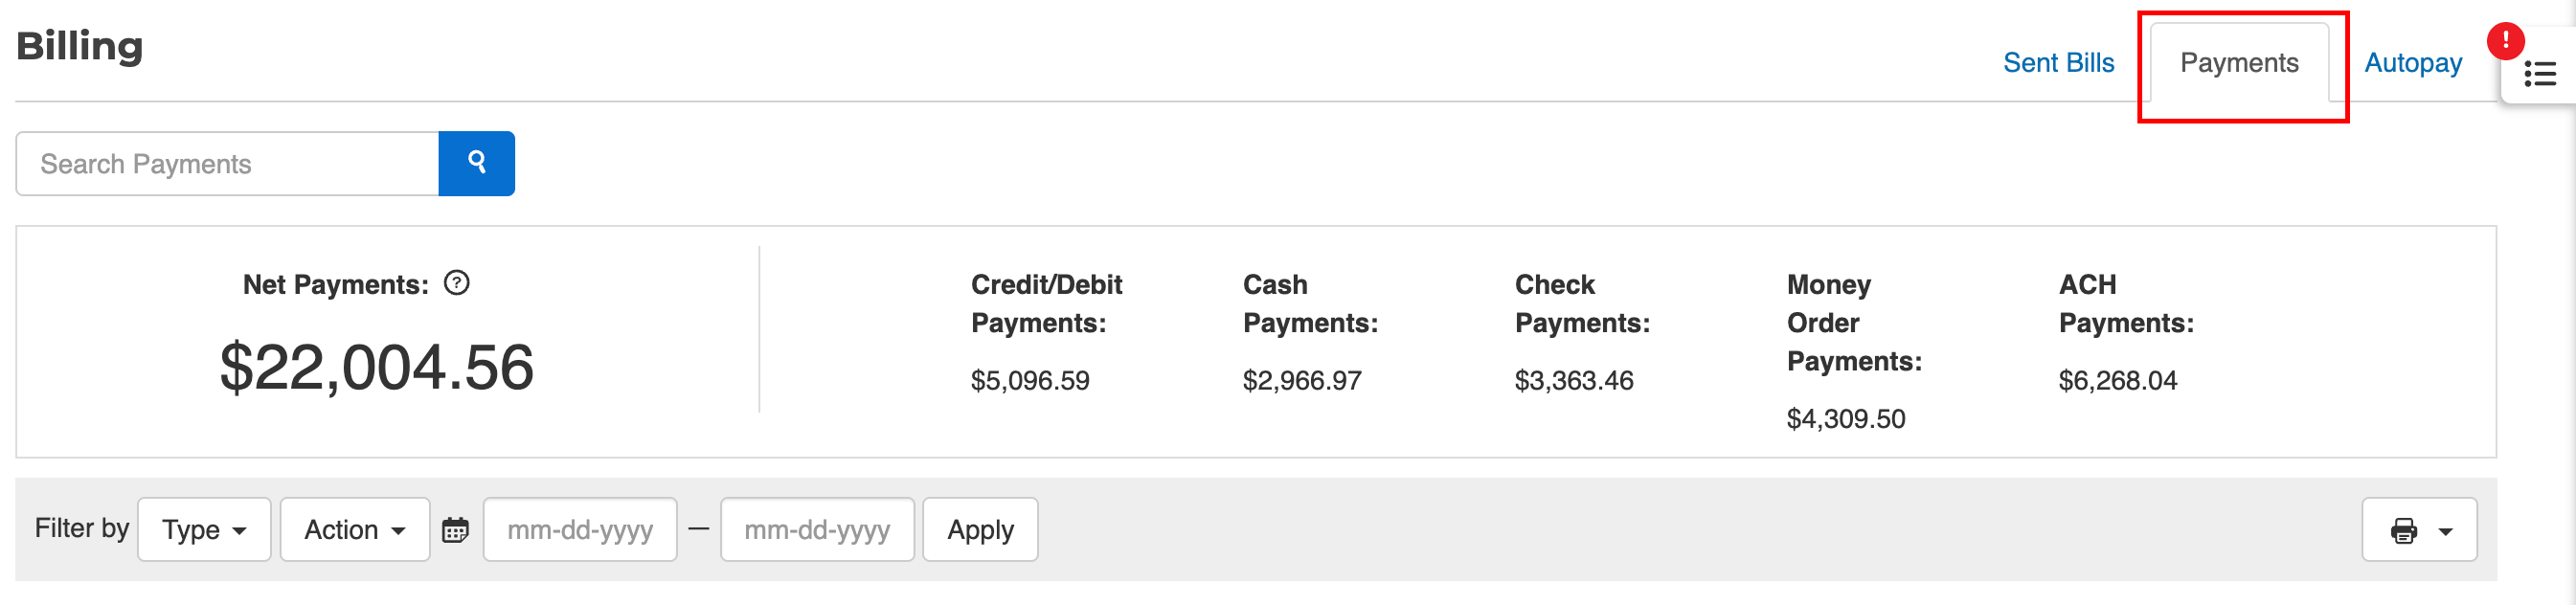The image size is (2576, 605).
Task: Click the printer icon to print payments
Action: tap(2402, 530)
